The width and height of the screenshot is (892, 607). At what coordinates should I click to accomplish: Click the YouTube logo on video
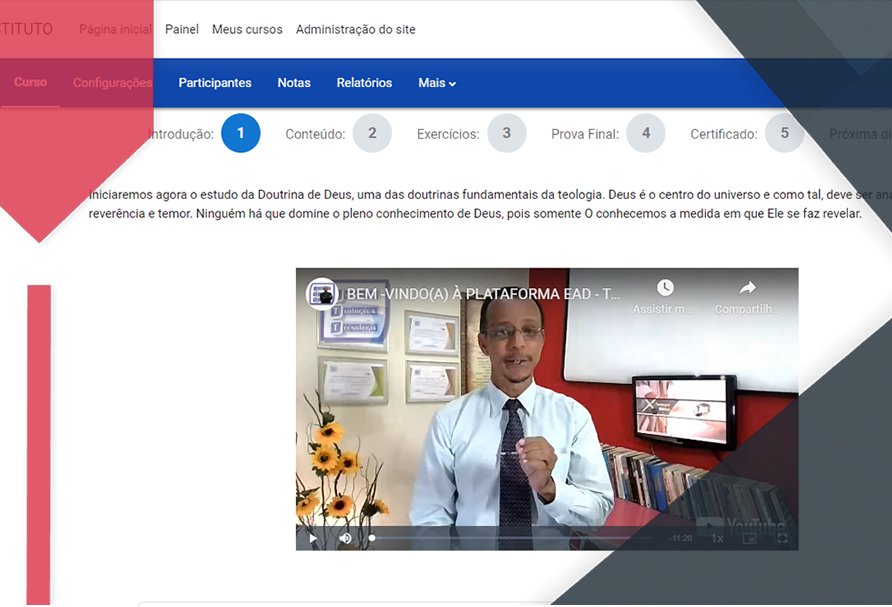tap(740, 524)
